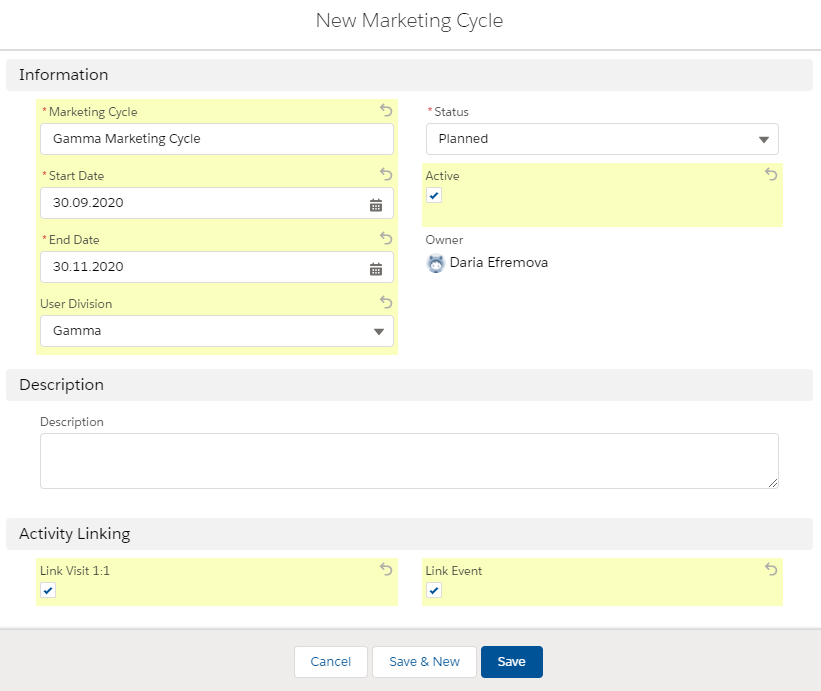Viewport: 821px width, 691px height.
Task: Click the revert icon above the Active checkbox
Action: click(771, 174)
